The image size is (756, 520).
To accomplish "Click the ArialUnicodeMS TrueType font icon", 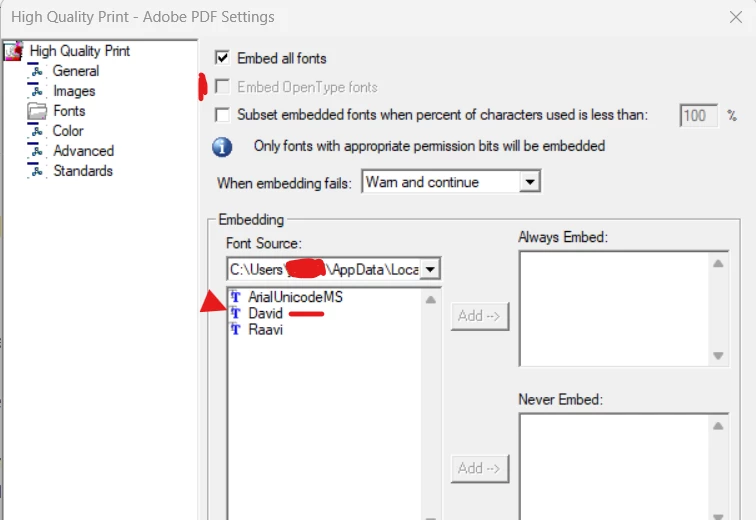I will [x=235, y=296].
